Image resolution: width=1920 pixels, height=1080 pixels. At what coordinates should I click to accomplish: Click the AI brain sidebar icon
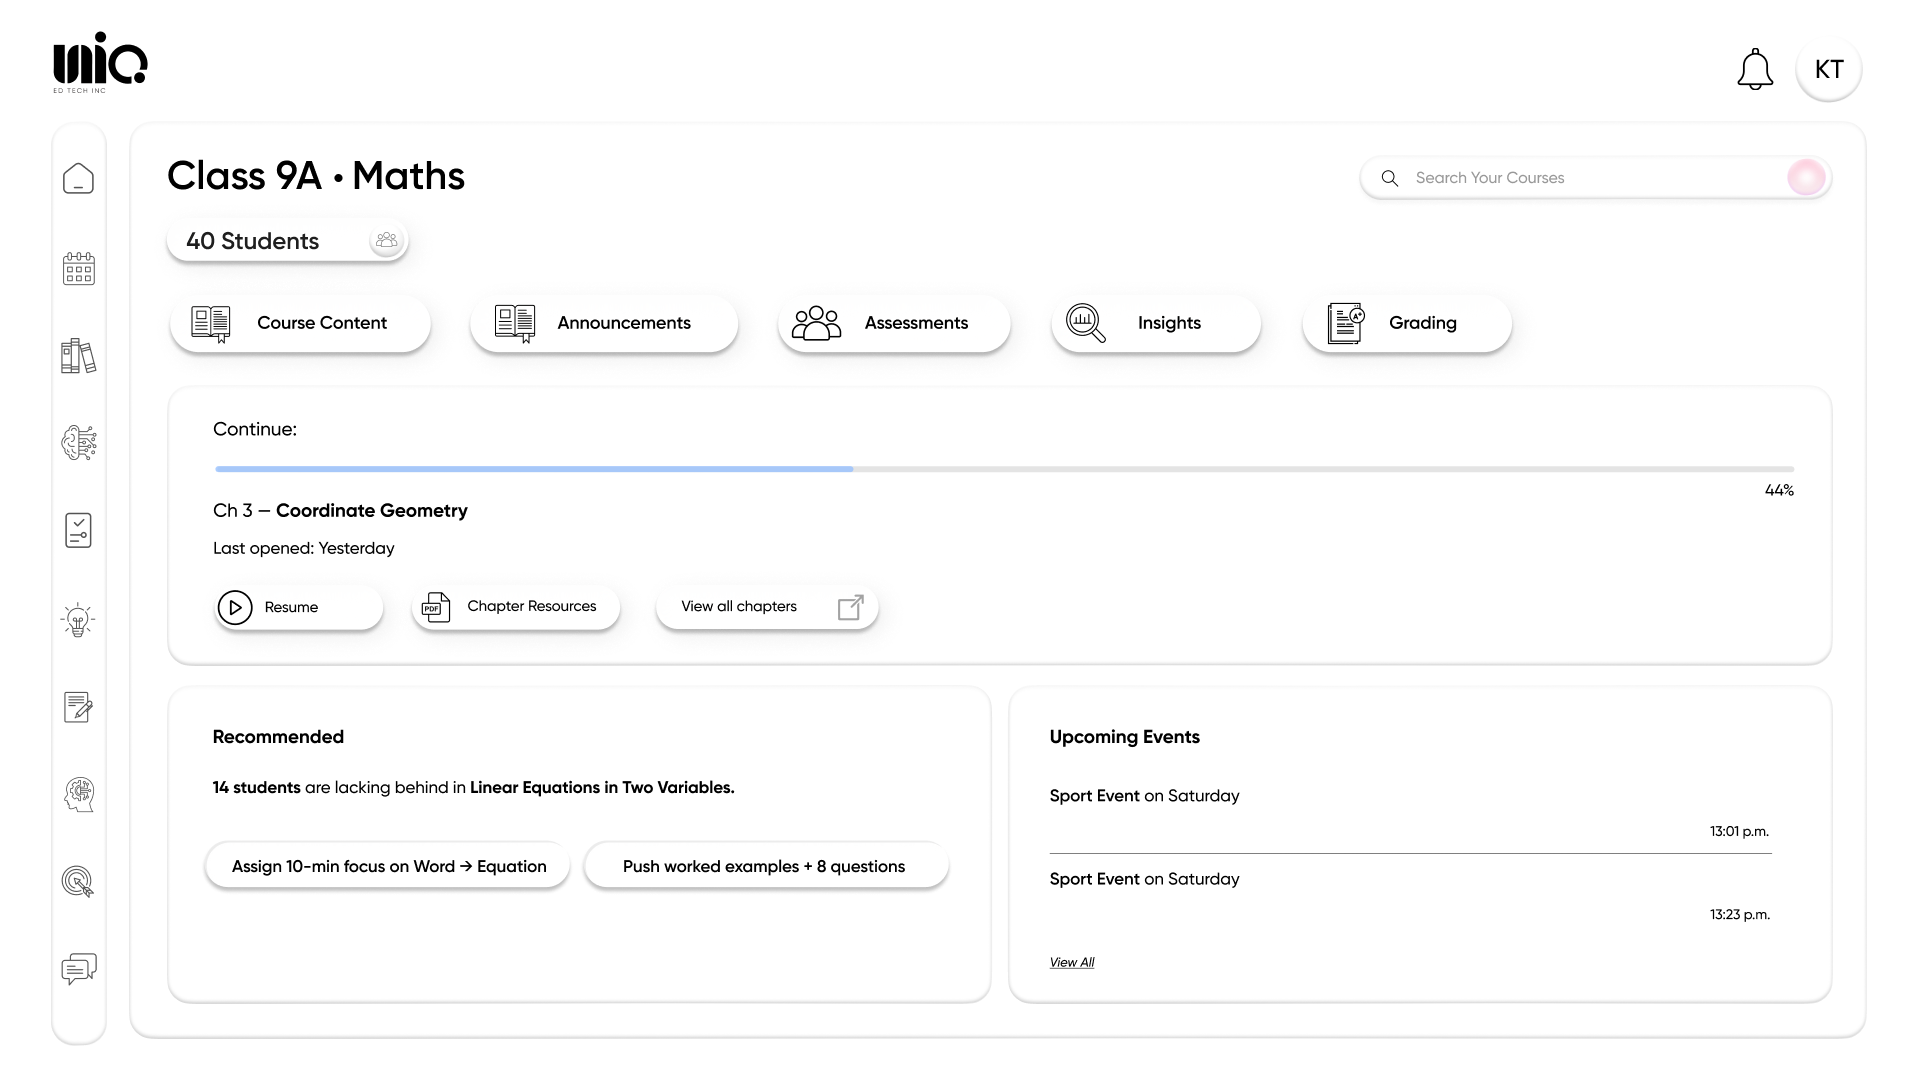click(x=78, y=443)
